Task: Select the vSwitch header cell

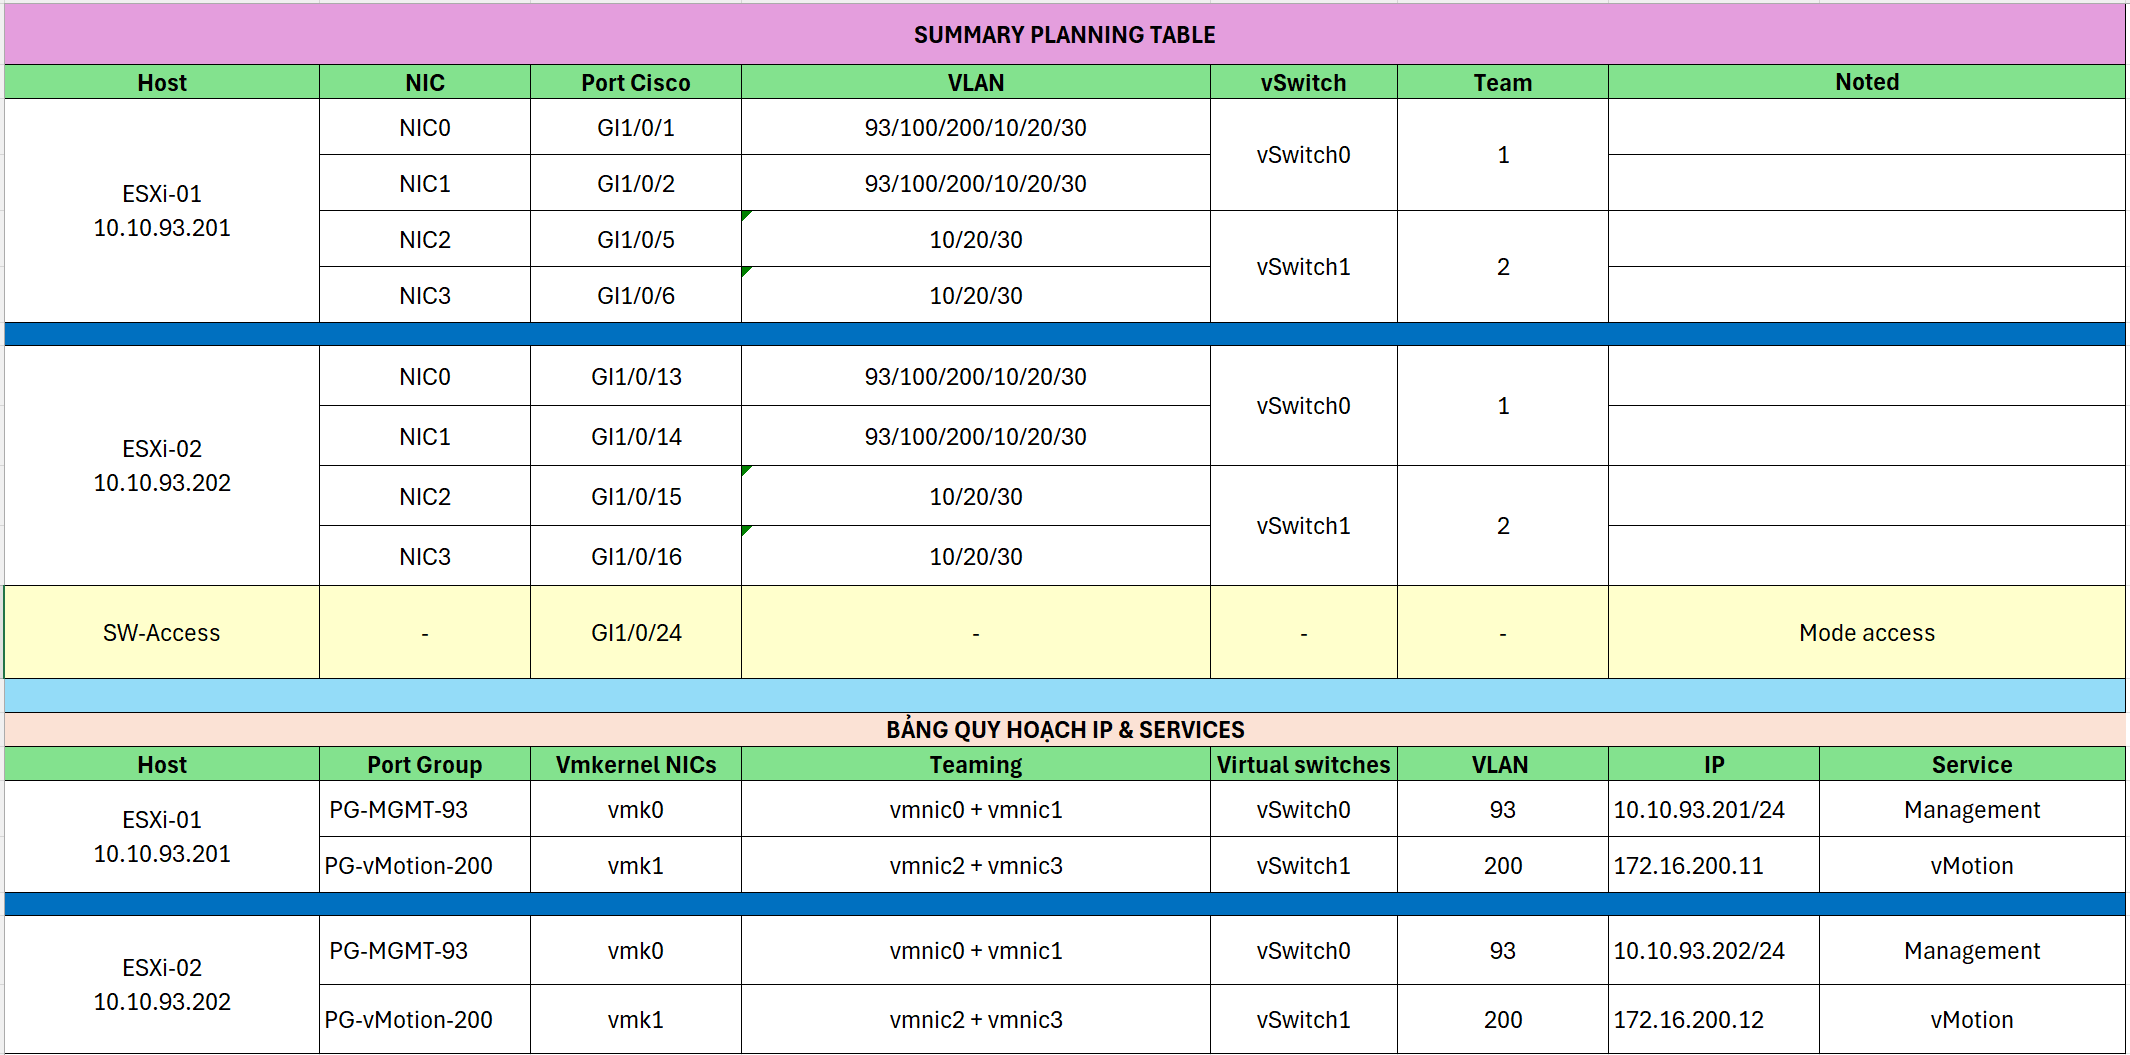Action: click(x=1303, y=82)
